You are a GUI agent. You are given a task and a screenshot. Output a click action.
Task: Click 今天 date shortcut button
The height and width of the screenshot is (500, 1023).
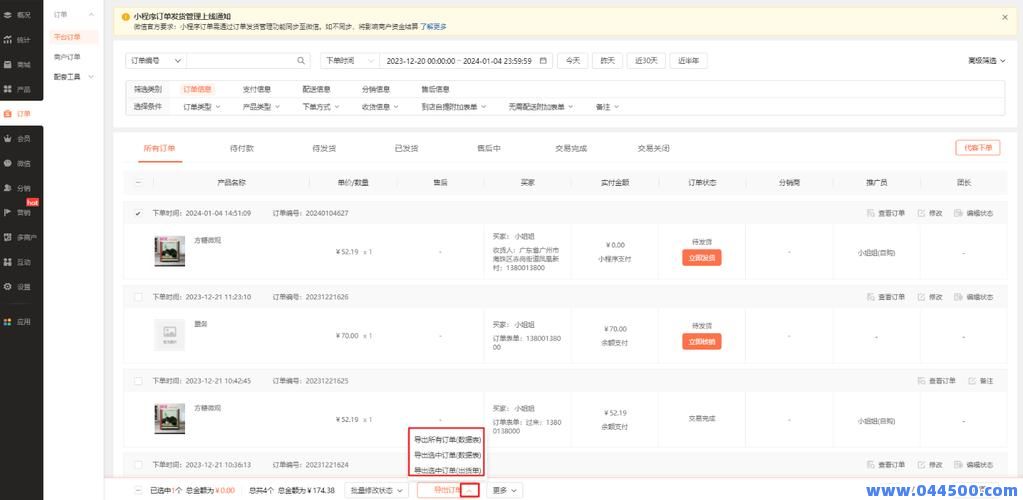(572, 61)
